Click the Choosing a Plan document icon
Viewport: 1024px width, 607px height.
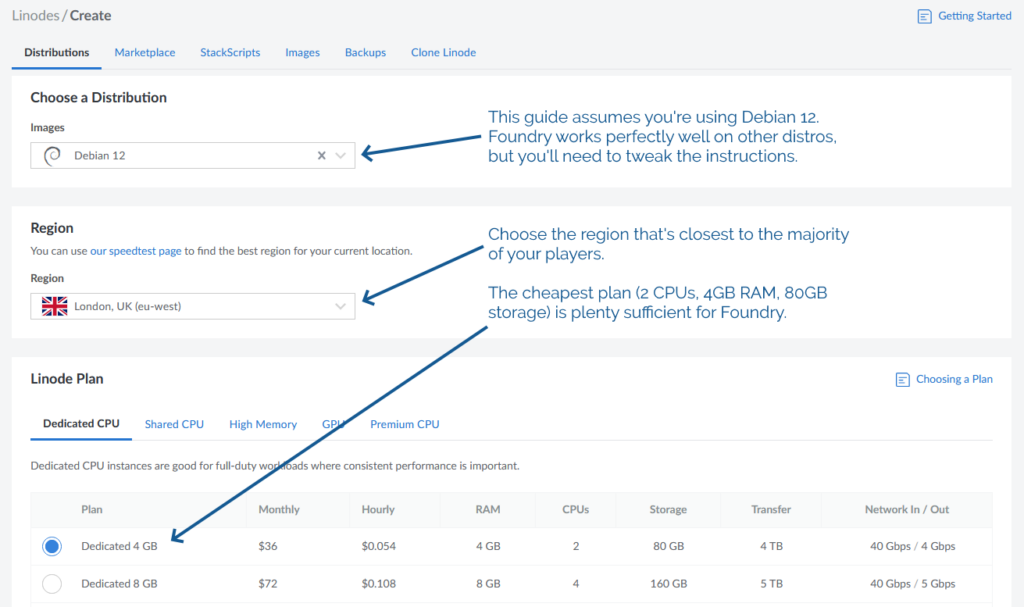[x=902, y=379]
